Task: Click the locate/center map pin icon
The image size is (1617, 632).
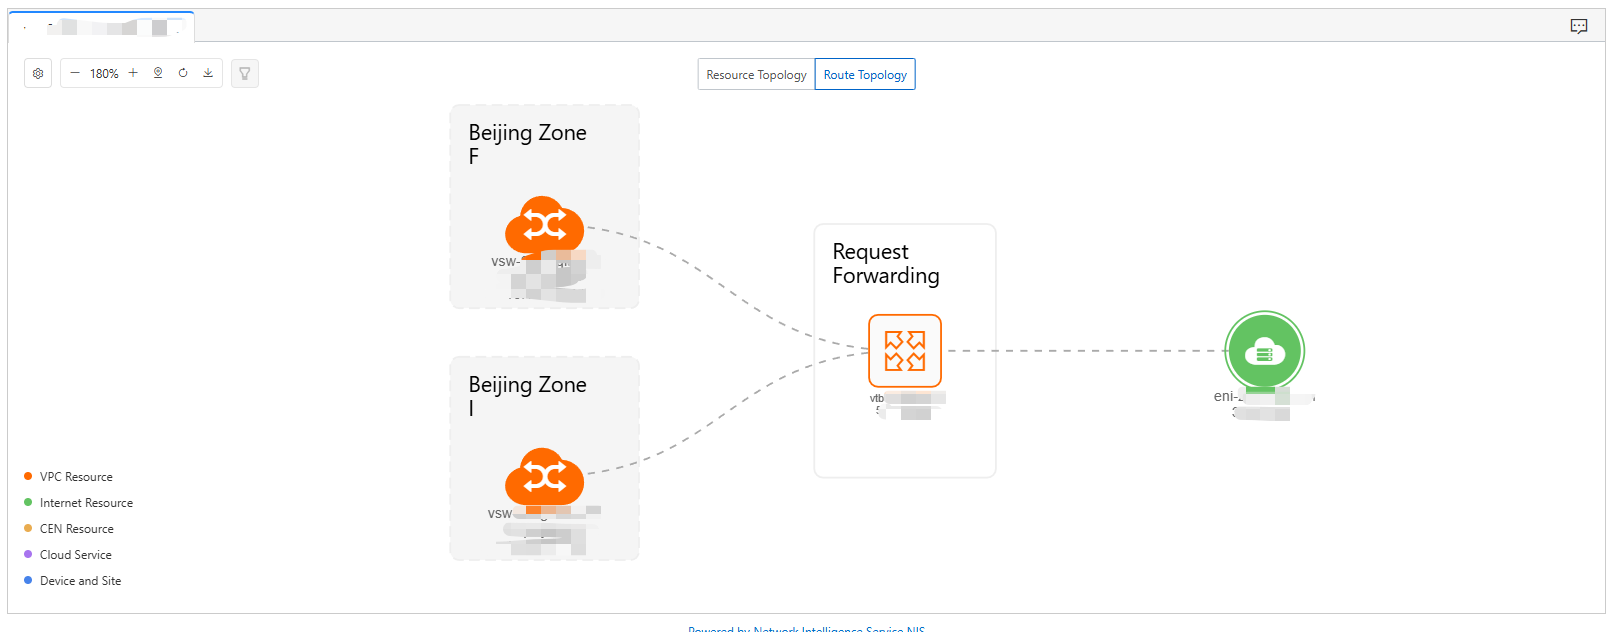Action: click(158, 73)
